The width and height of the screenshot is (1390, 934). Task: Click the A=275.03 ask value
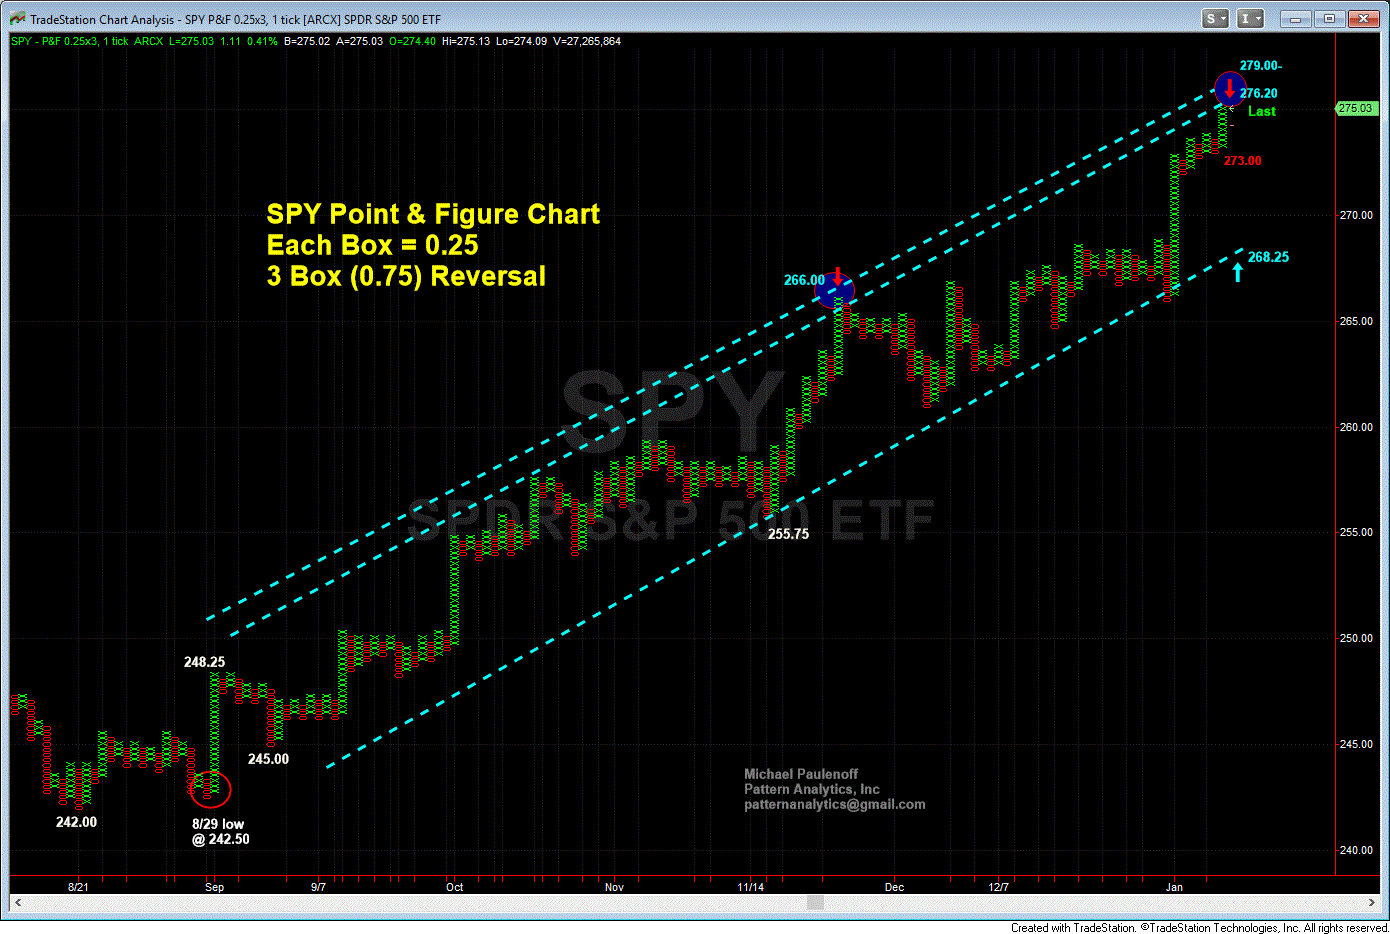[360, 41]
